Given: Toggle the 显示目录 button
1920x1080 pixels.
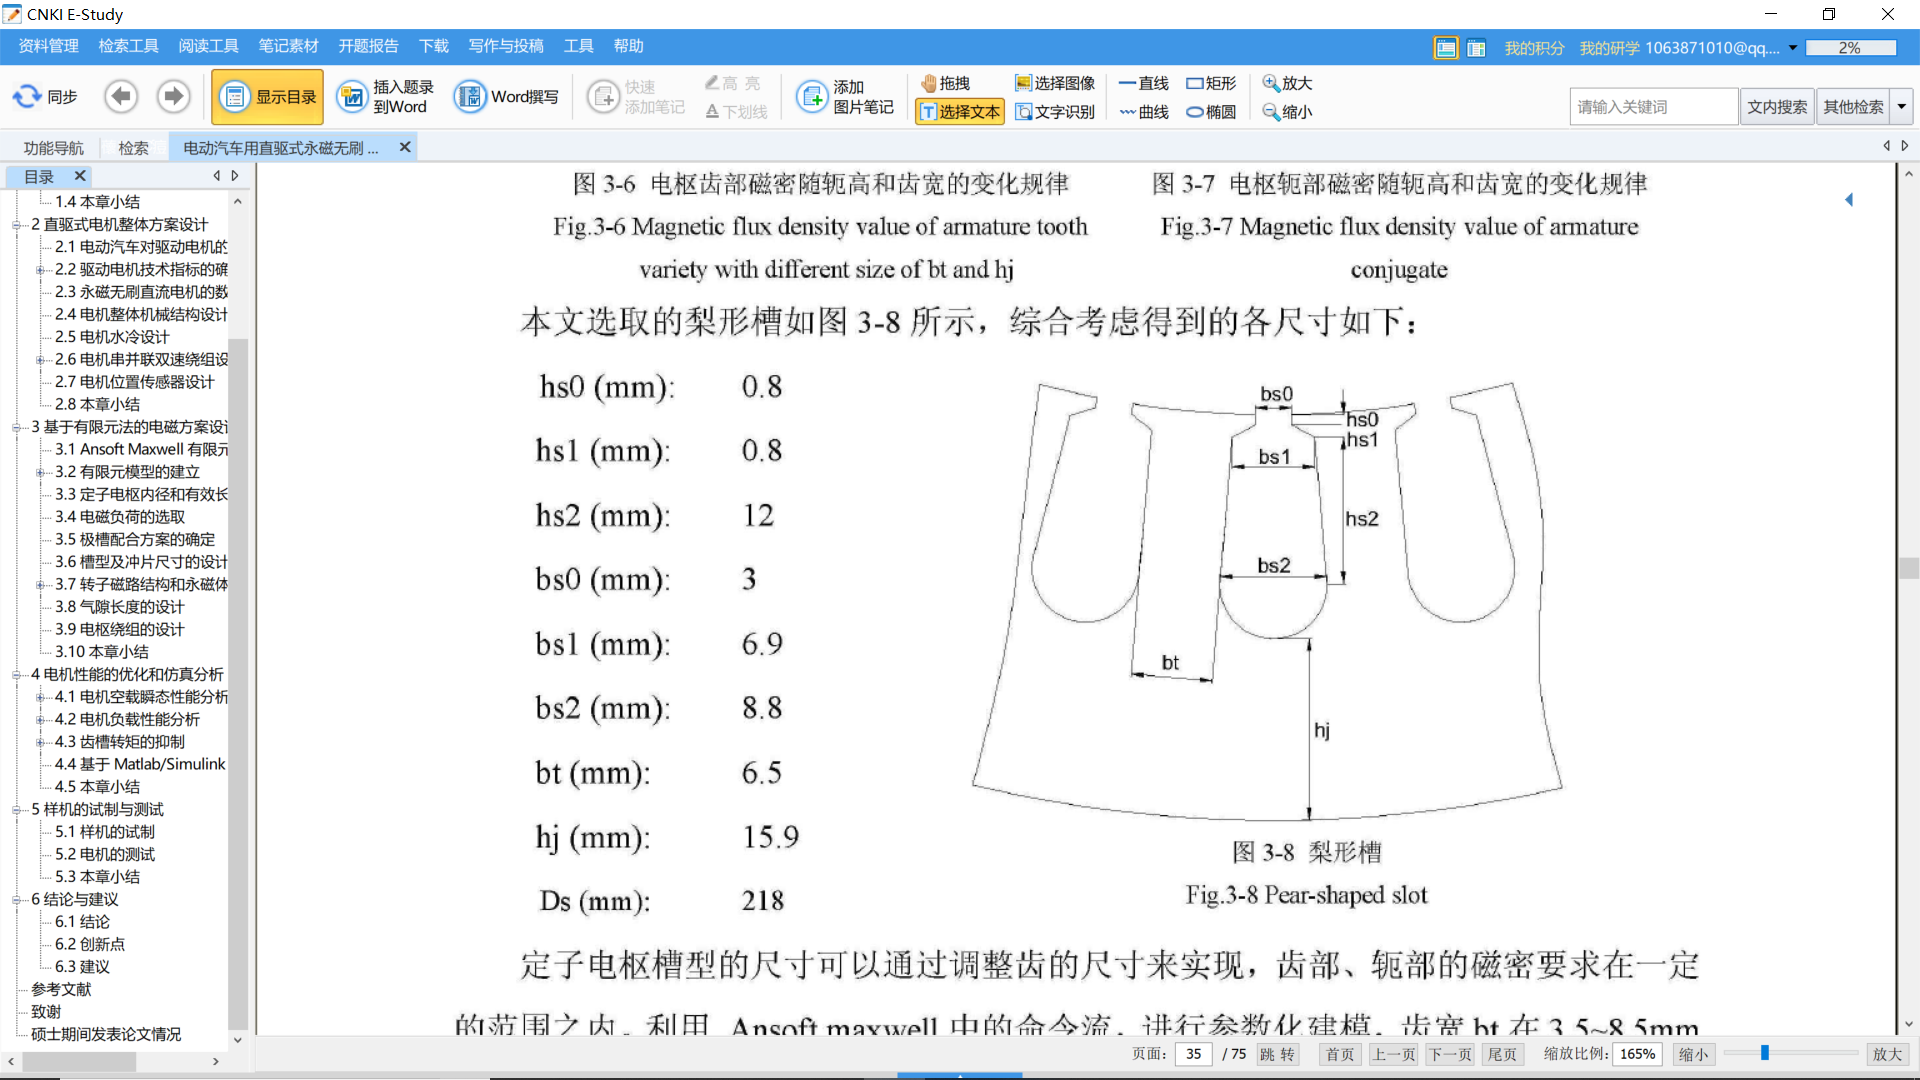Looking at the screenshot, I should 267,97.
